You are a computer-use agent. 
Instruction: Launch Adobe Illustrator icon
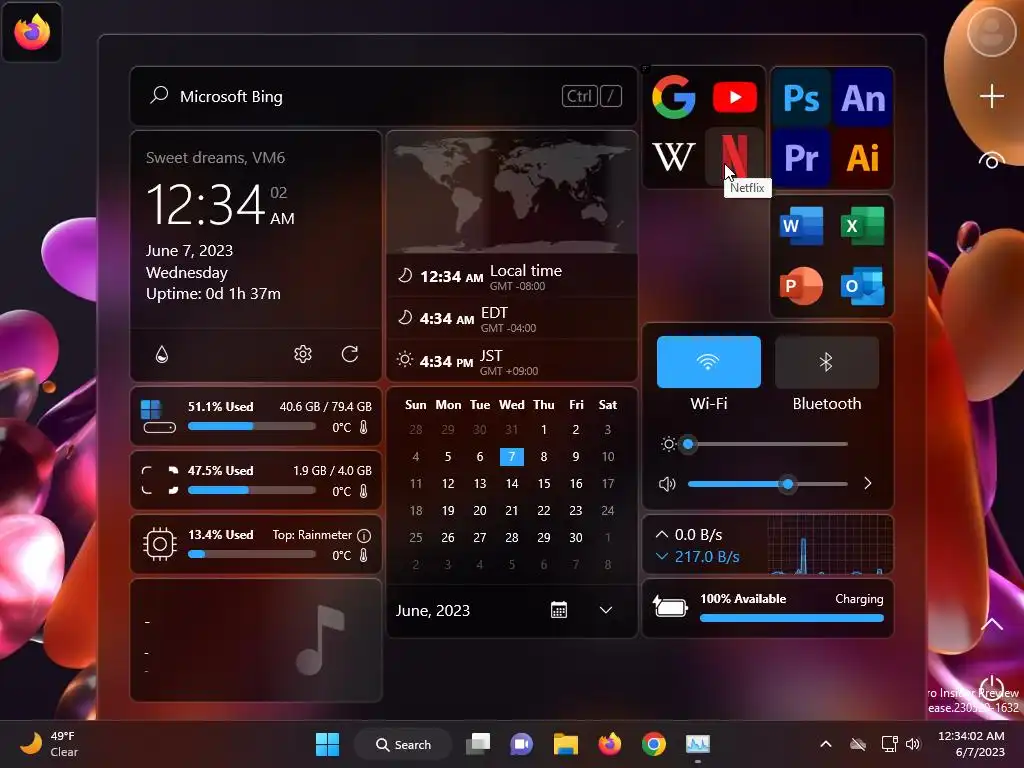[863, 157]
